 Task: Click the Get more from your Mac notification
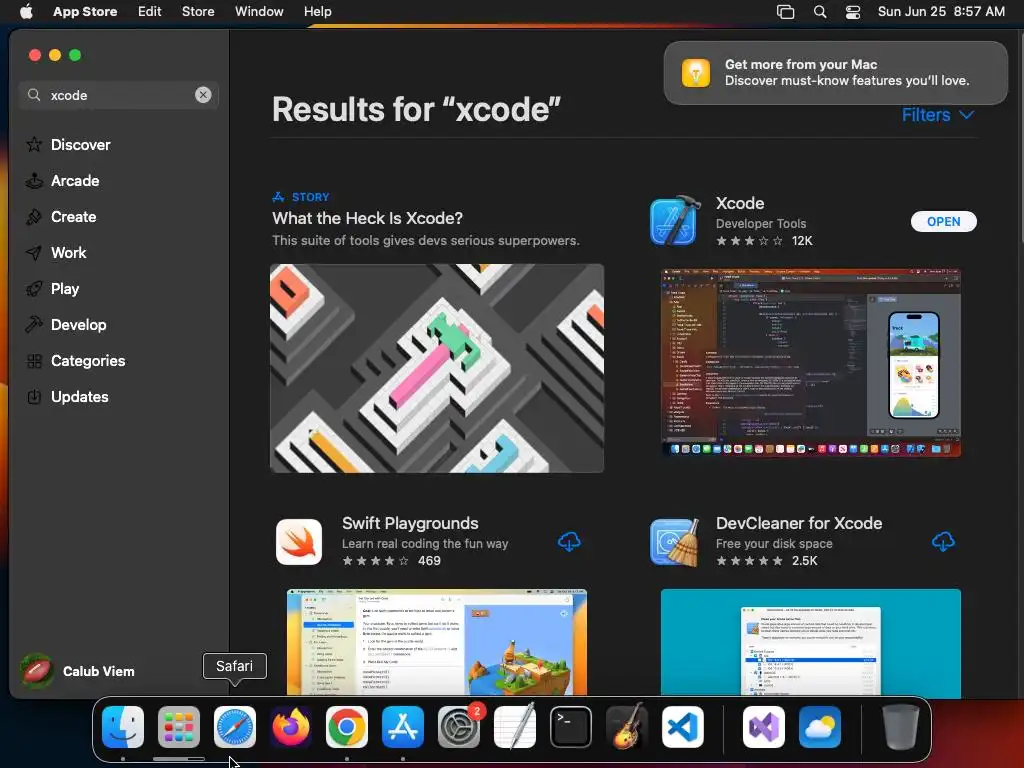pyautogui.click(x=835, y=72)
